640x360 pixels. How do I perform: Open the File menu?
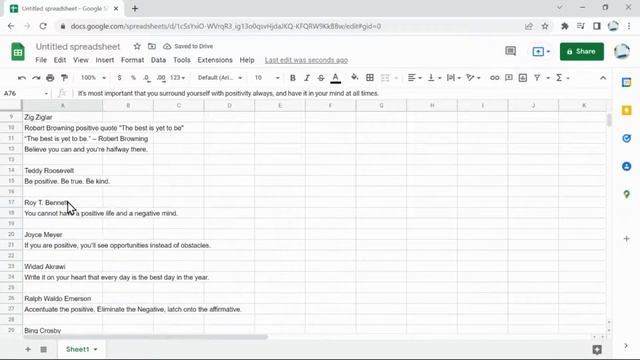[41, 60]
